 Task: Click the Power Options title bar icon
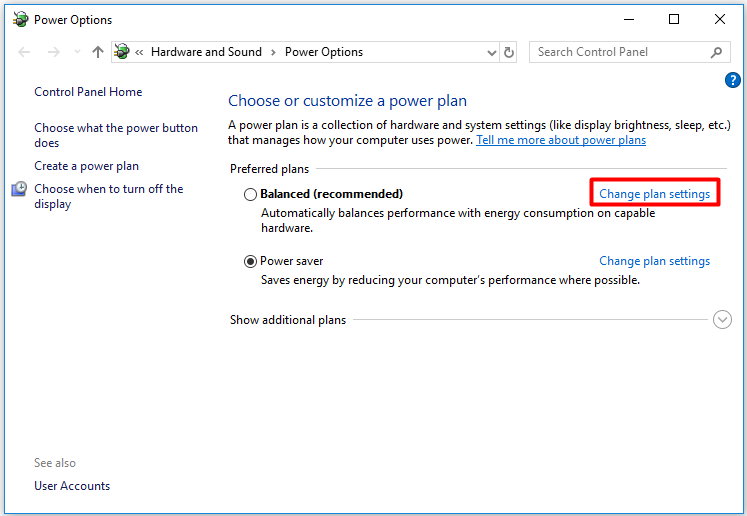click(x=20, y=20)
